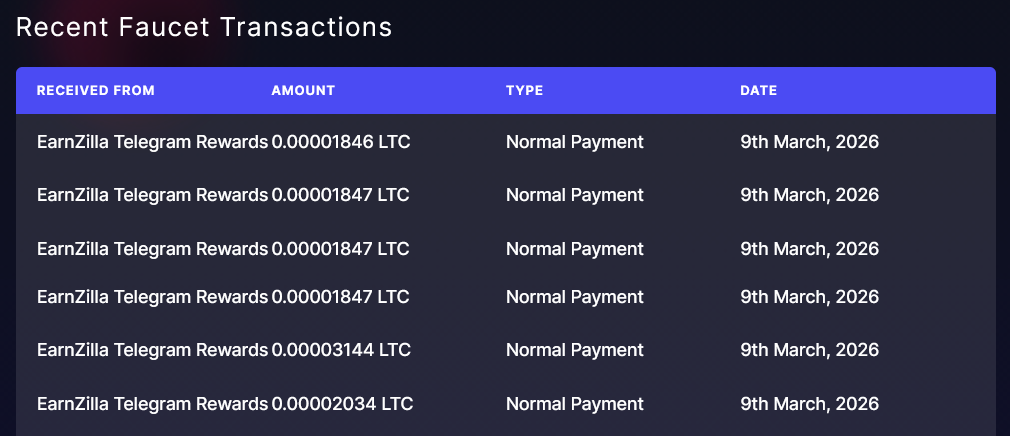Click the Amount column header
This screenshot has width=1010, height=436.
coord(303,91)
